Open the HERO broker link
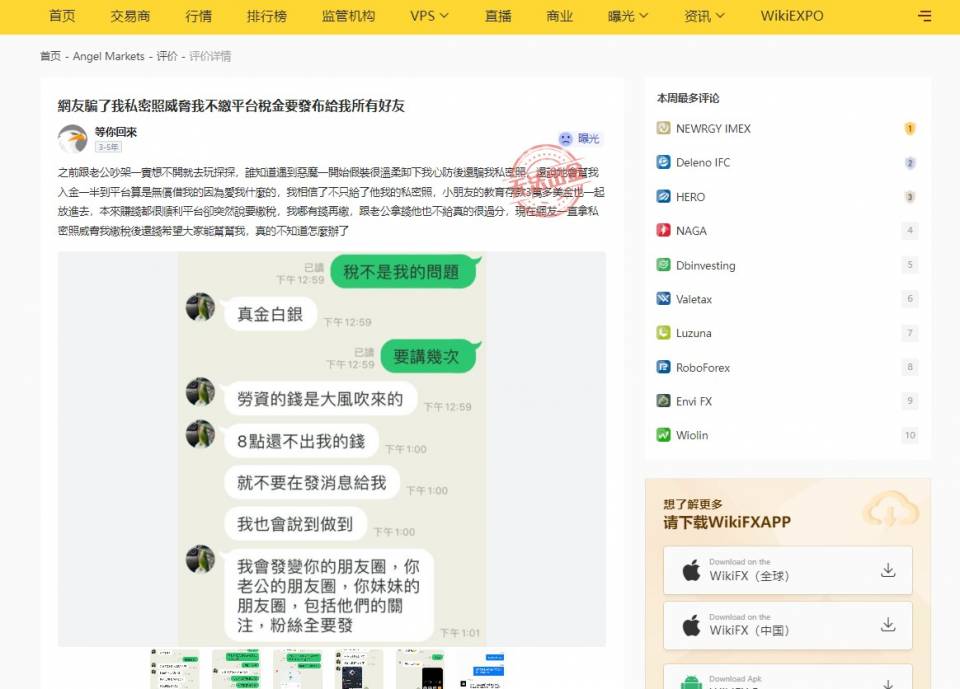Screen dimensions: 960x689 (691, 197)
